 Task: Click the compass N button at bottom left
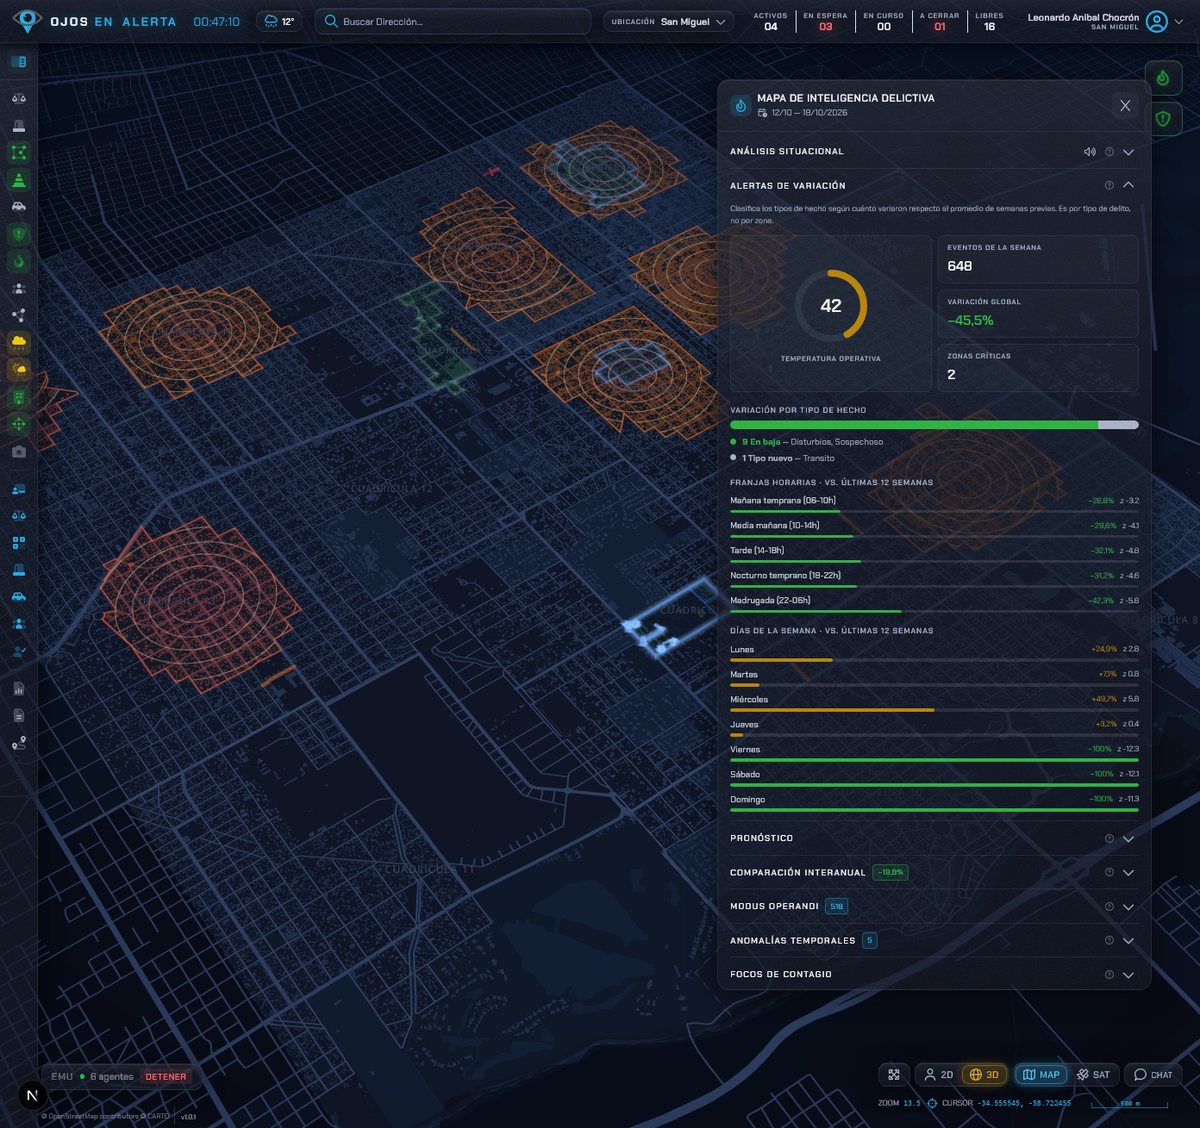point(32,1095)
